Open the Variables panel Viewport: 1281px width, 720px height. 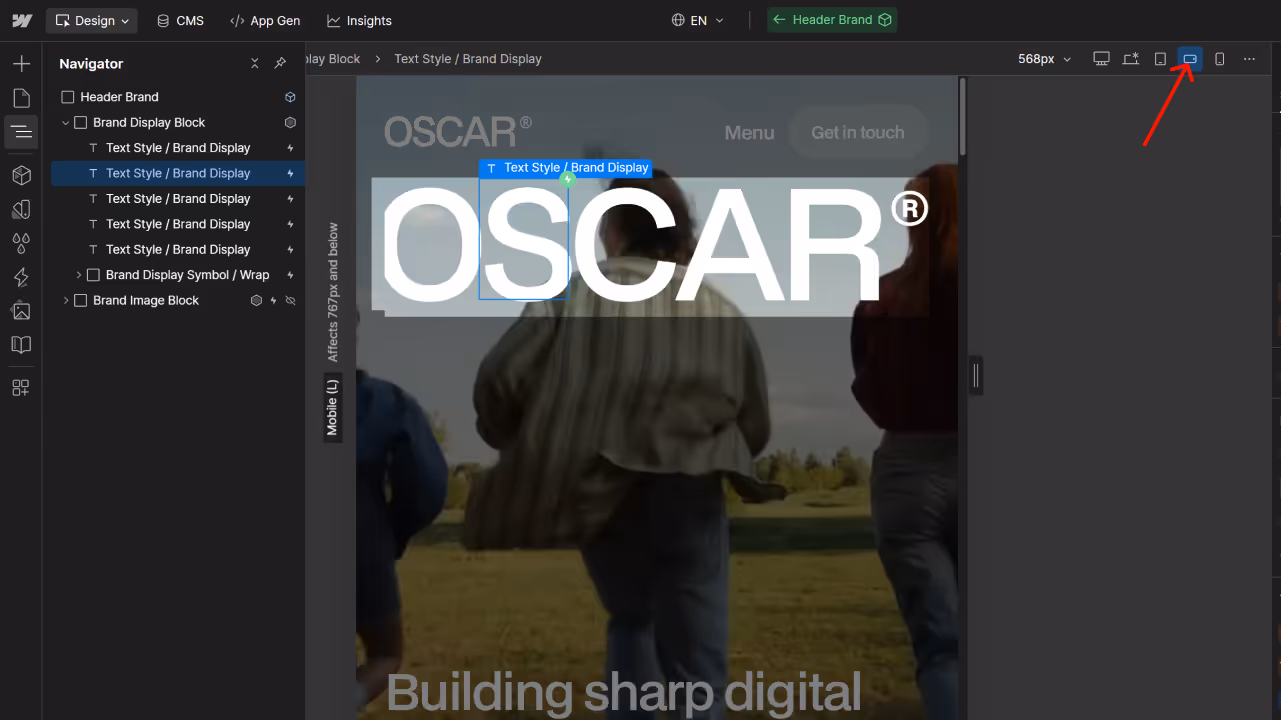pos(20,242)
